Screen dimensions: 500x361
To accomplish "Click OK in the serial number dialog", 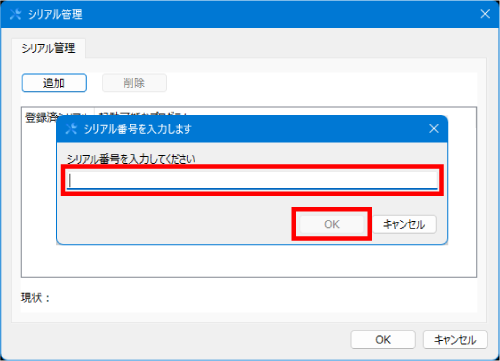I will [332, 224].
